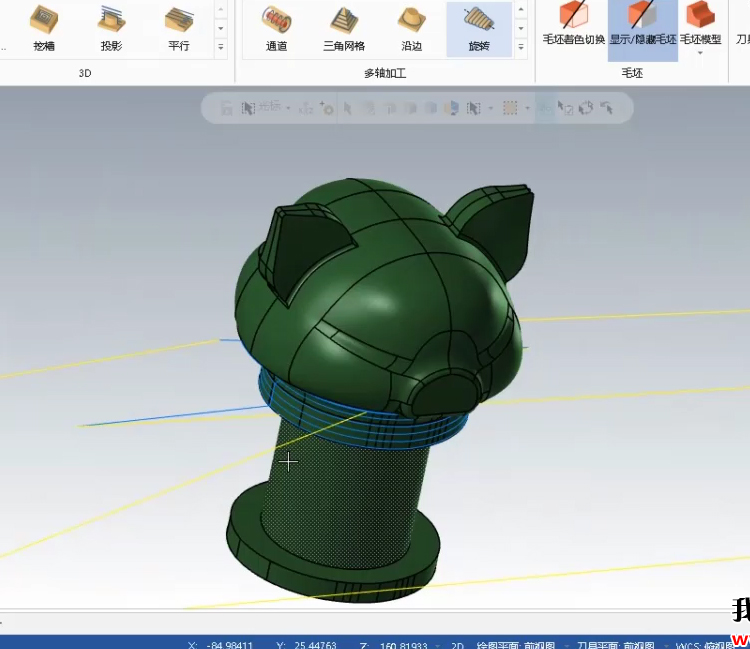Screen dimensions: 750x649
Task: Open the dropdown beside the rectangle selection icon
Action: (527, 108)
